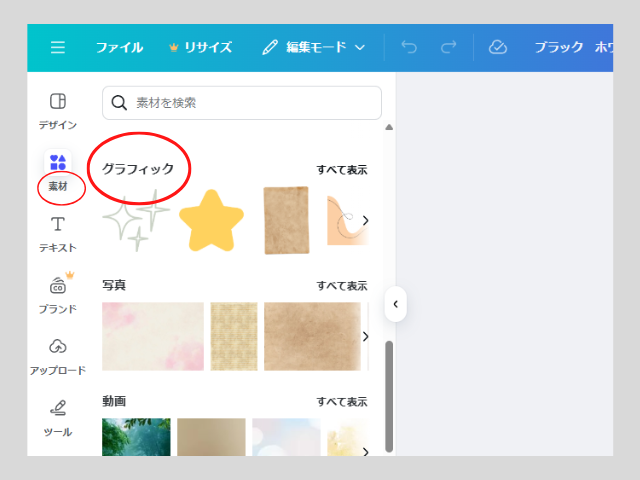This screenshot has height=480, width=640.
Task: Click the redo arrow
Action: click(x=448, y=47)
